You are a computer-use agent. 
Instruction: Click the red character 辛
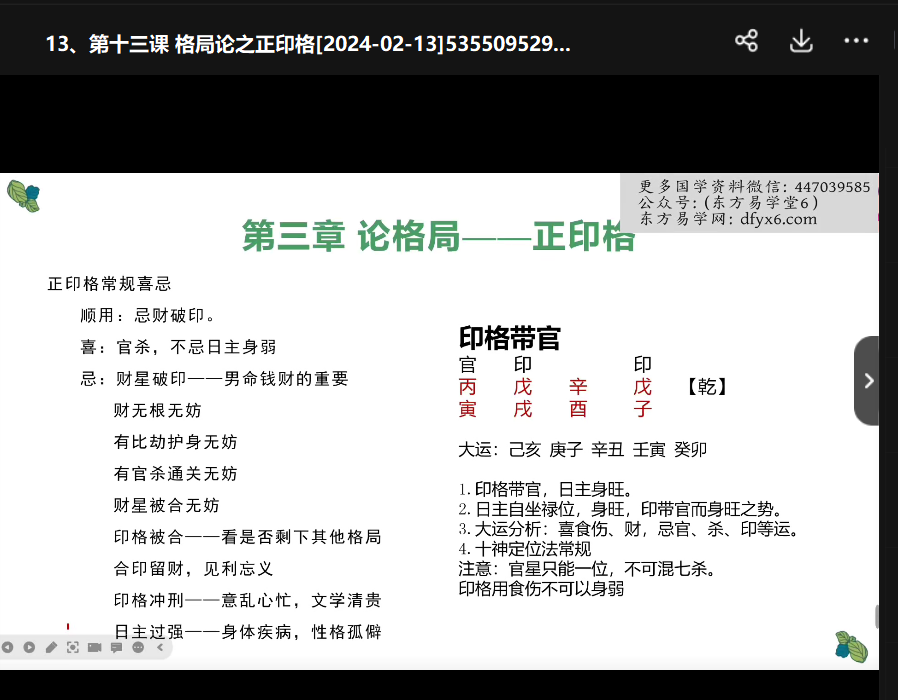578,387
